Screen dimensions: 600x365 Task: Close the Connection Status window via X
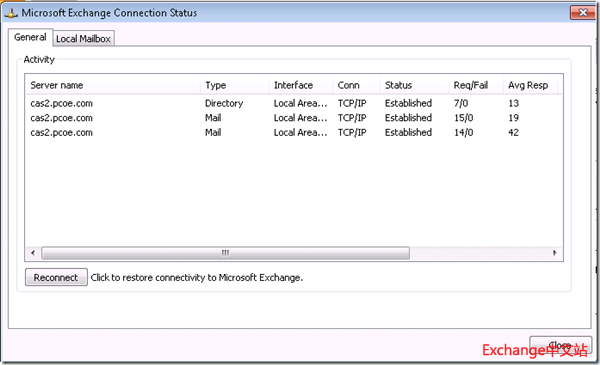(582, 13)
